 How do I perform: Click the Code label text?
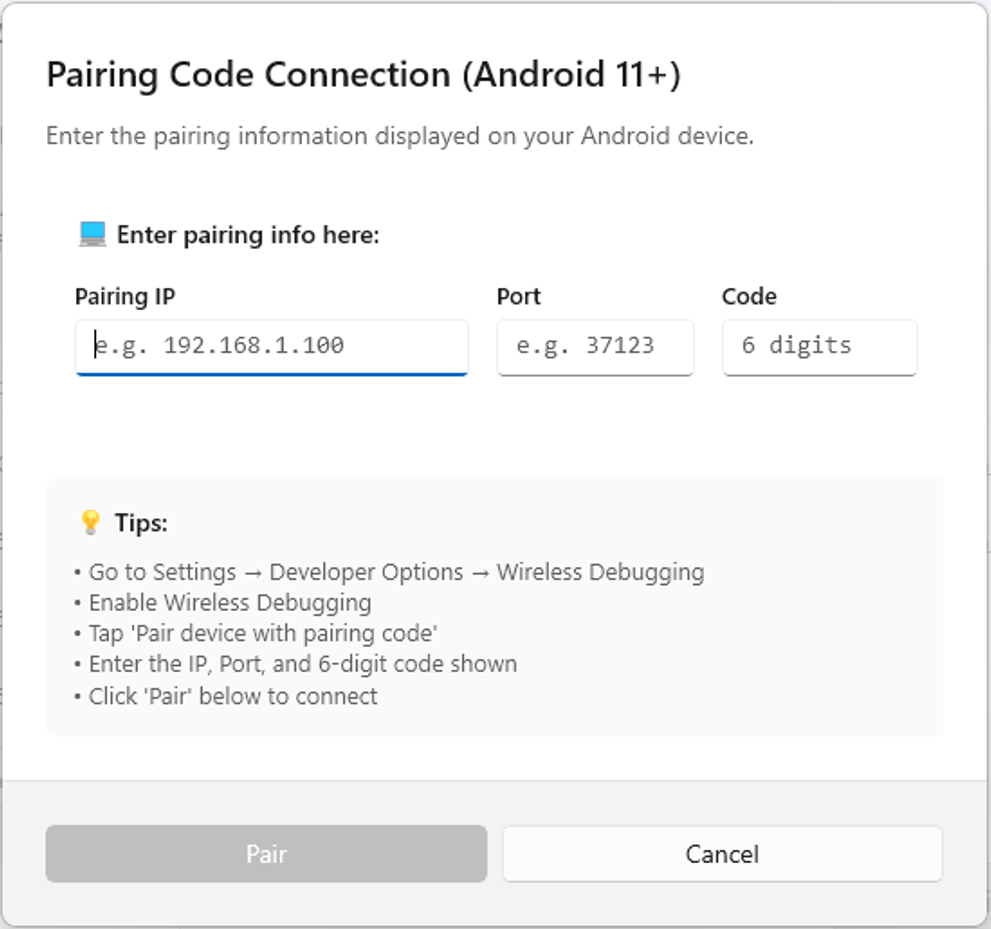tap(749, 296)
